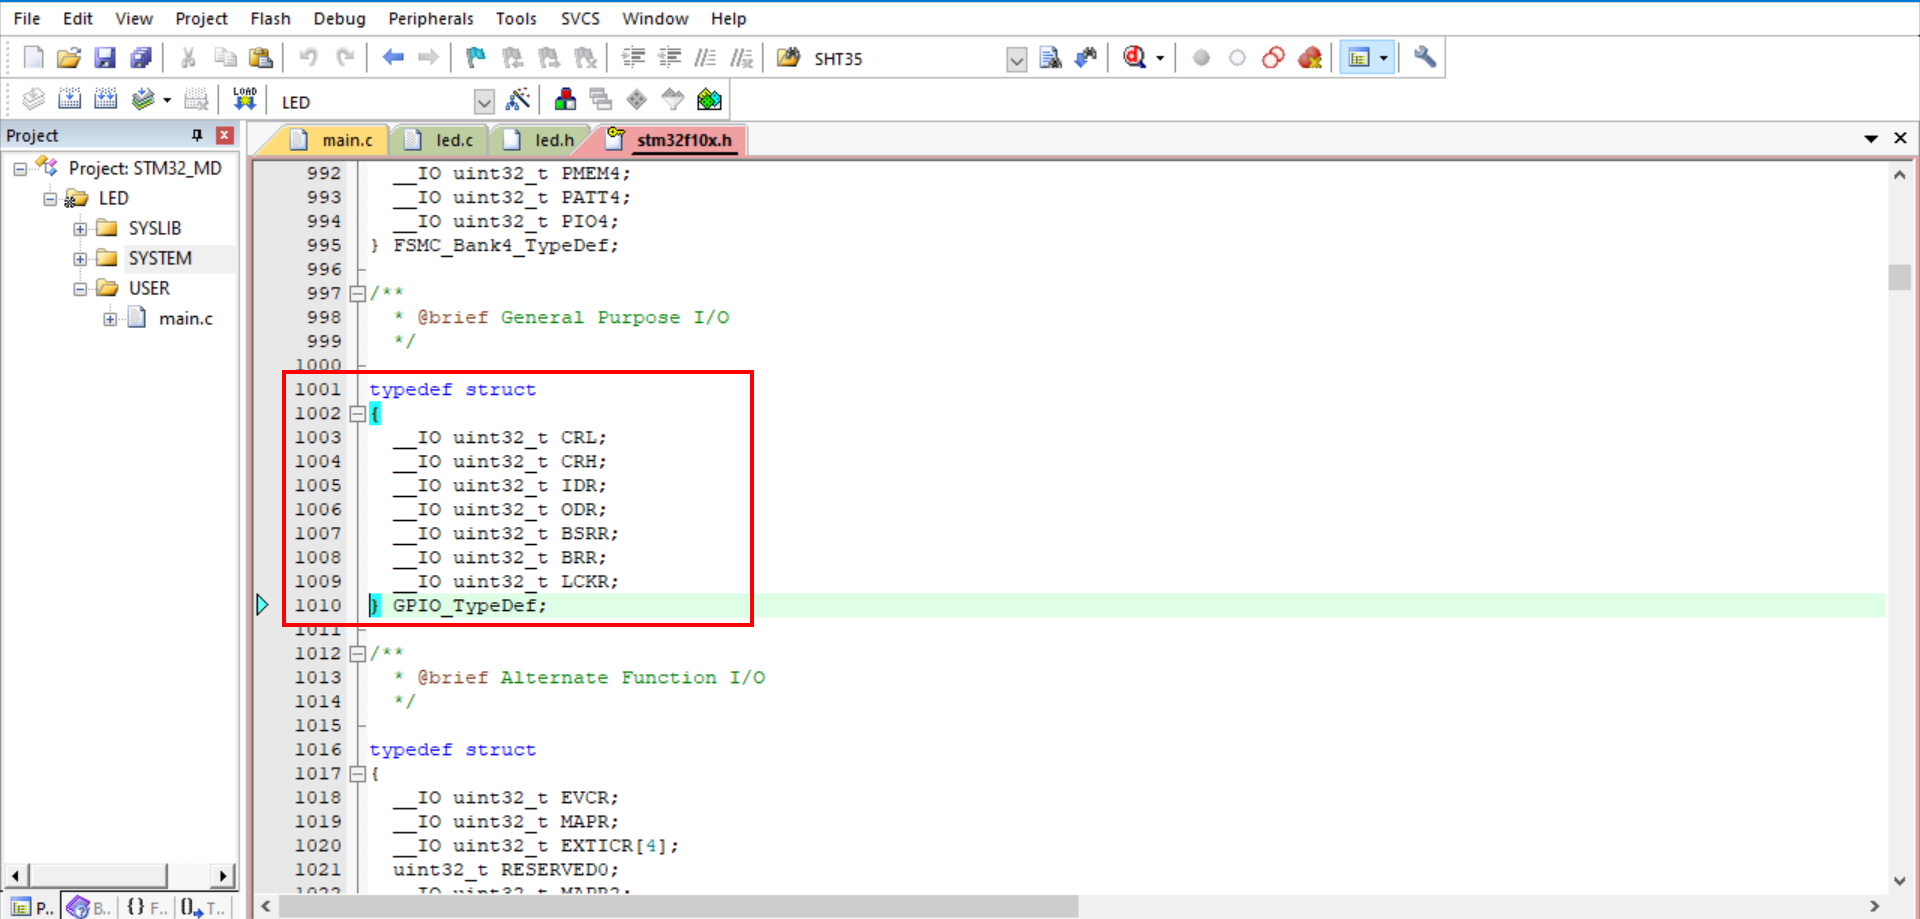The height and width of the screenshot is (919, 1920).
Task: Open Manage Project Items colored cubes icon
Action: [565, 99]
